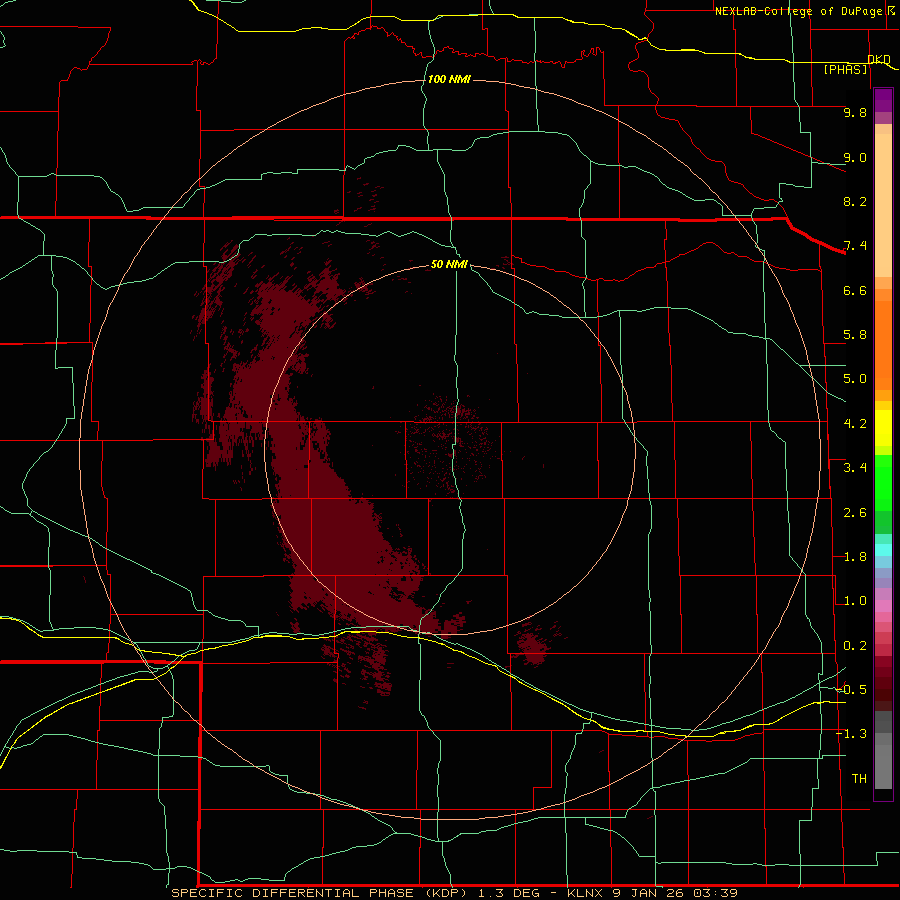
Task: Click the 8.2 scale value
Action: pos(855,201)
